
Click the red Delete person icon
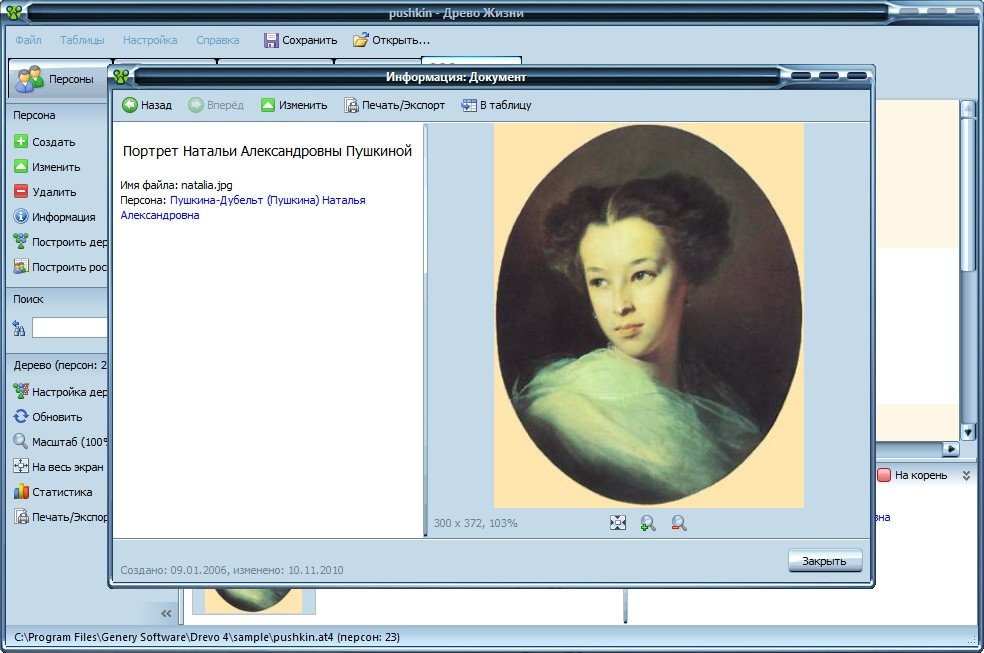tap(21, 191)
